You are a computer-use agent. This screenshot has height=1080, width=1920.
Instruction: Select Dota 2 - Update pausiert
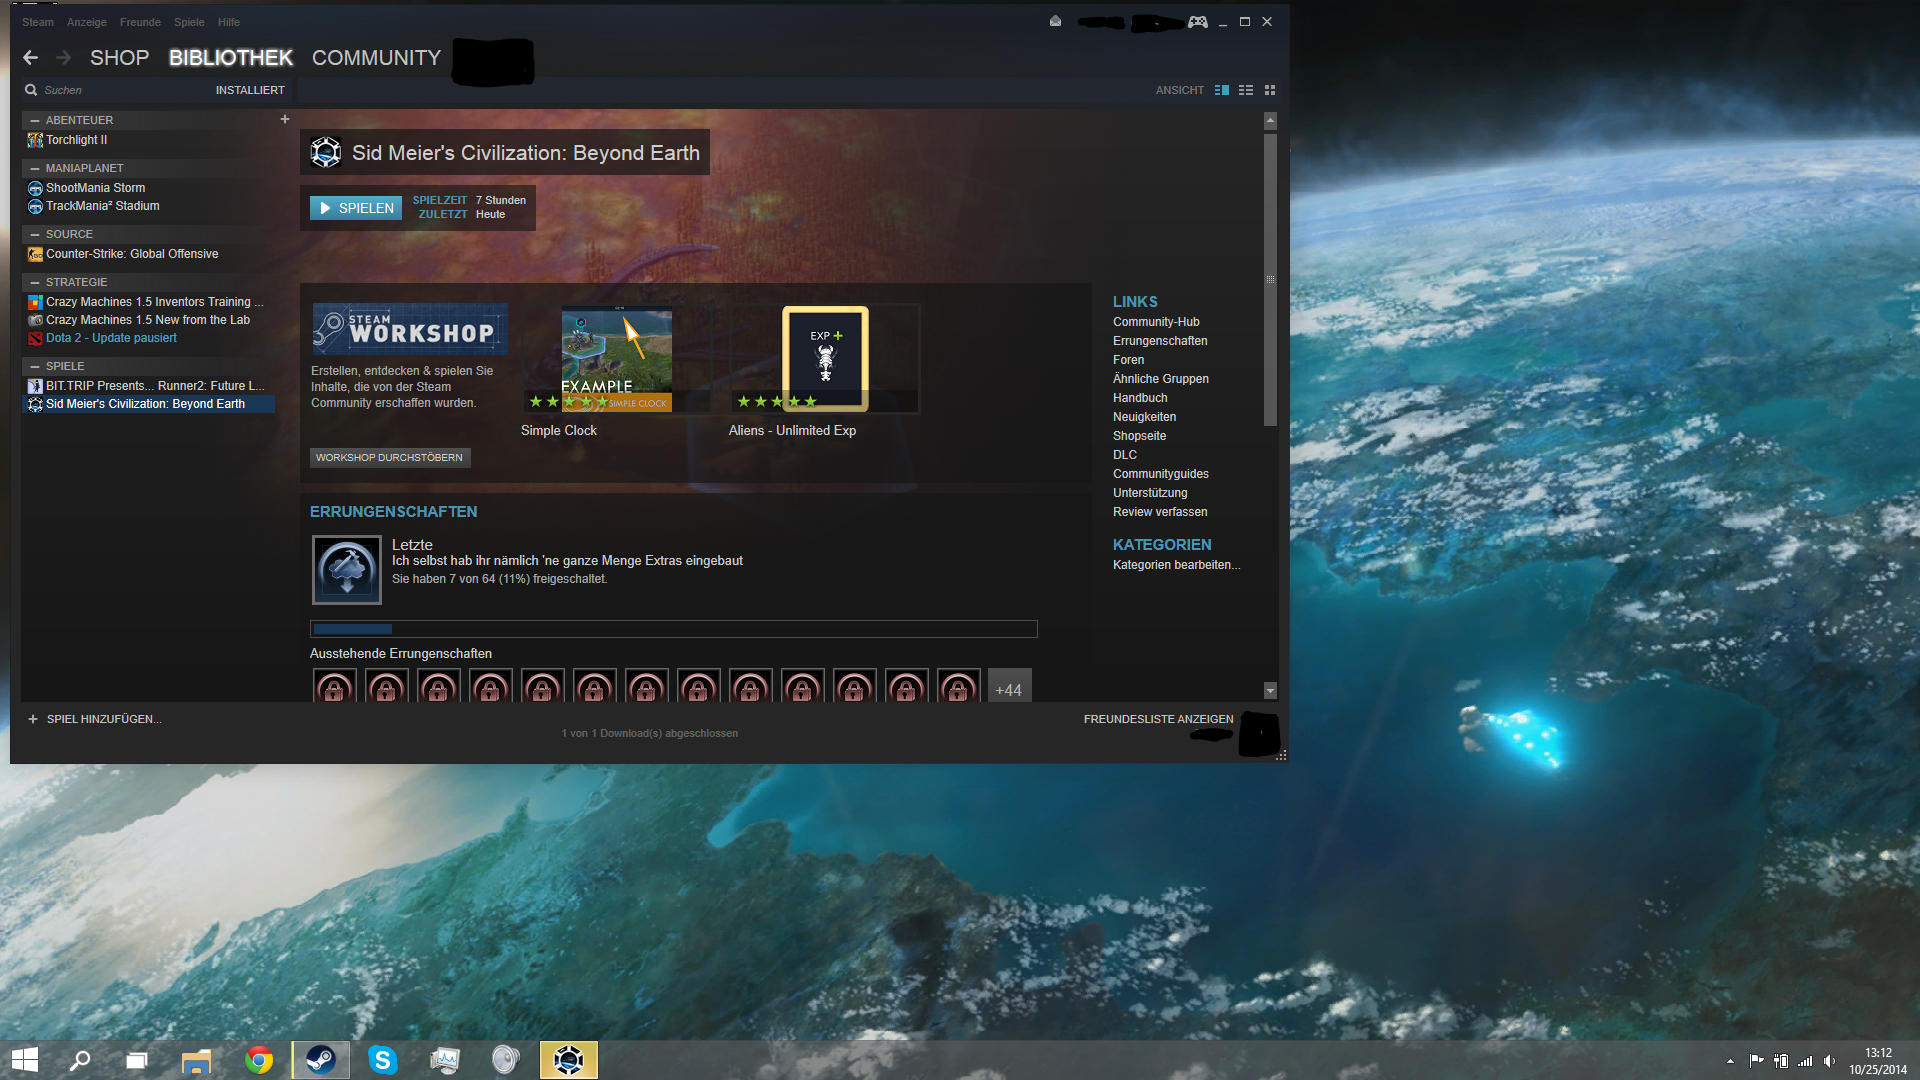(x=111, y=338)
